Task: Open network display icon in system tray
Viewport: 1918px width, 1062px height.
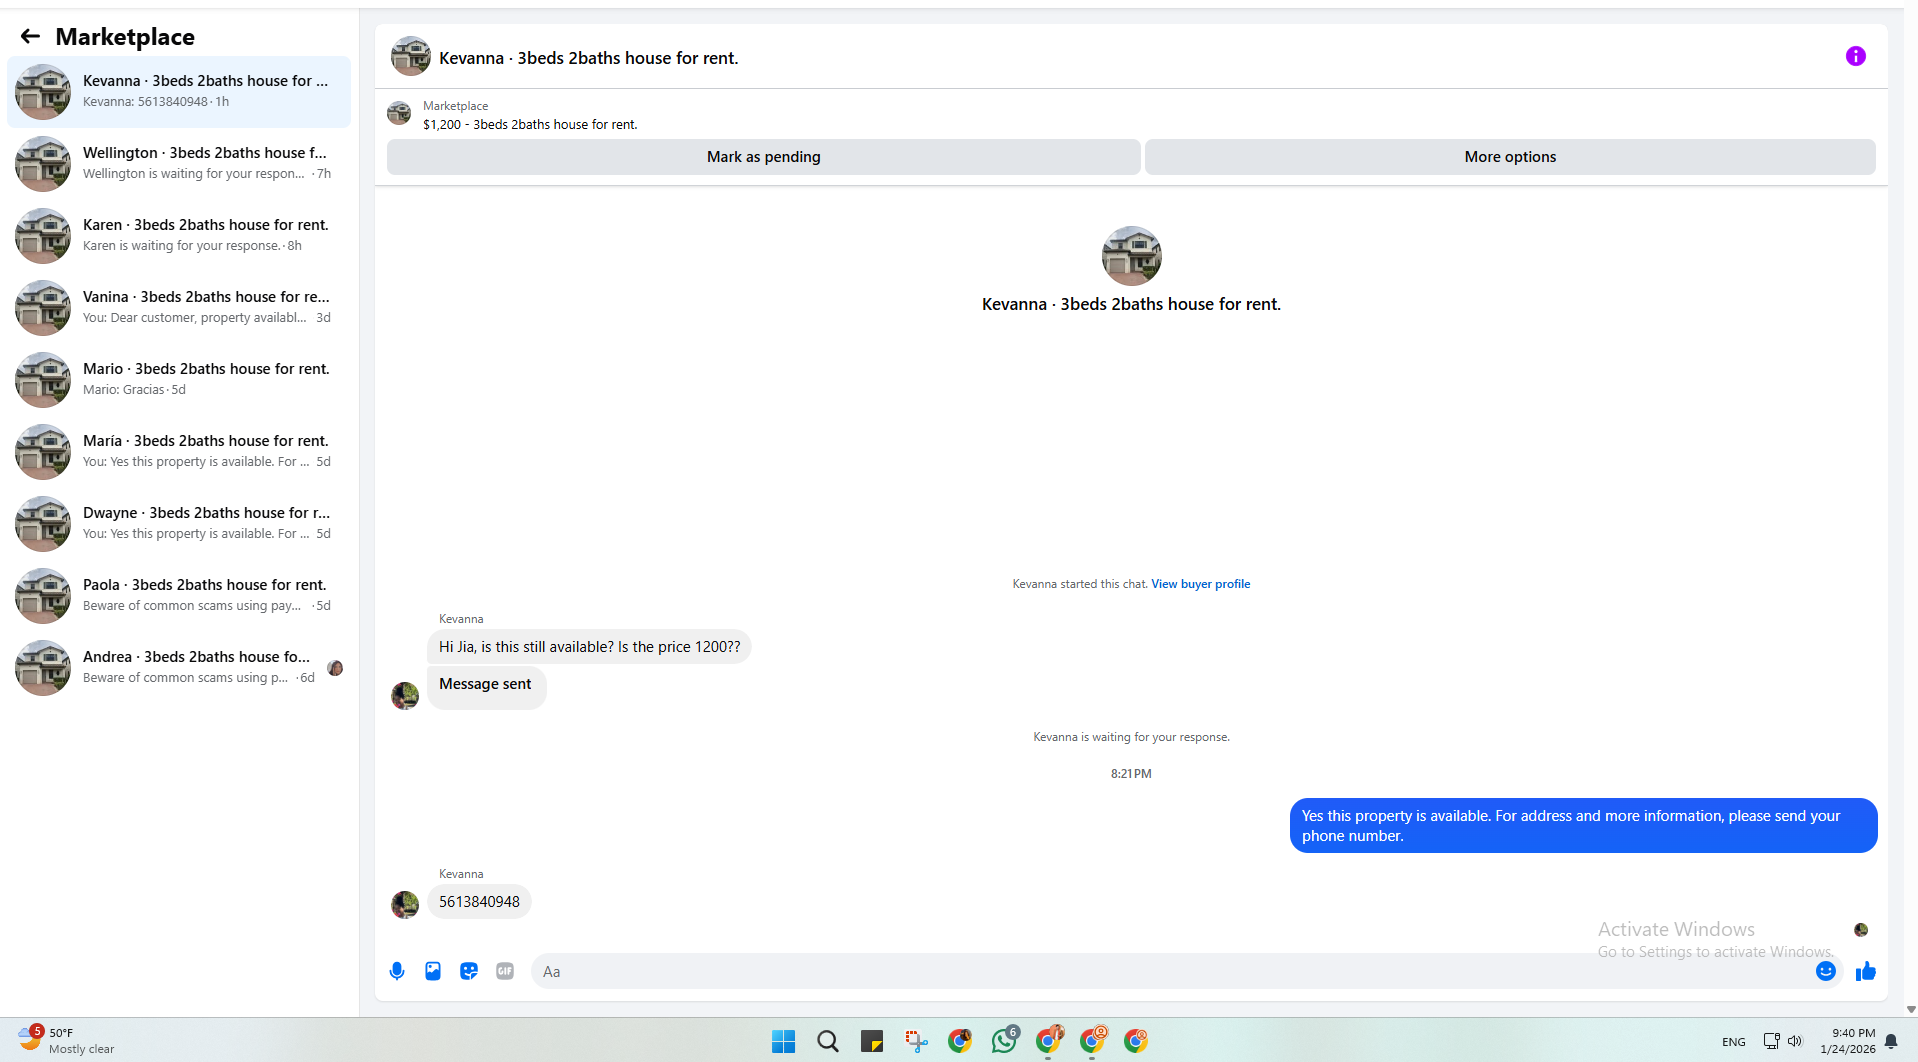Action: (1771, 1041)
